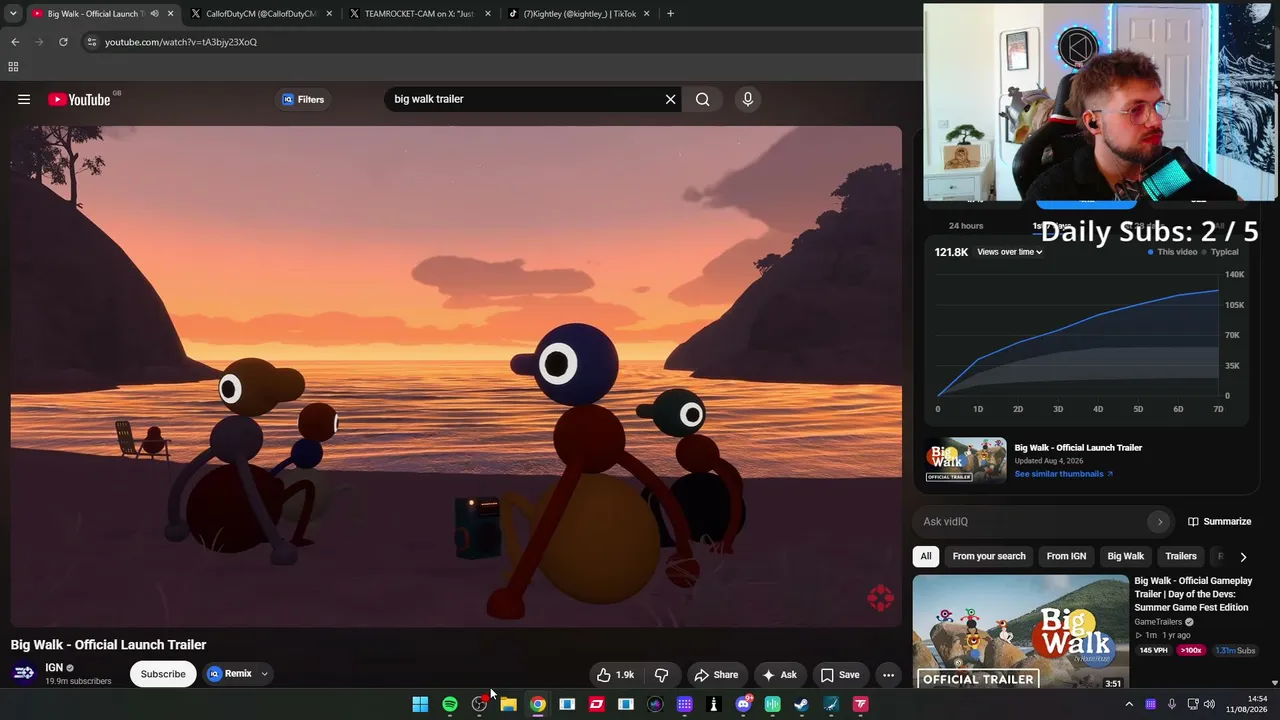Summarize the video with vidIQ
Screen dimensions: 1280x720
[1220, 522]
